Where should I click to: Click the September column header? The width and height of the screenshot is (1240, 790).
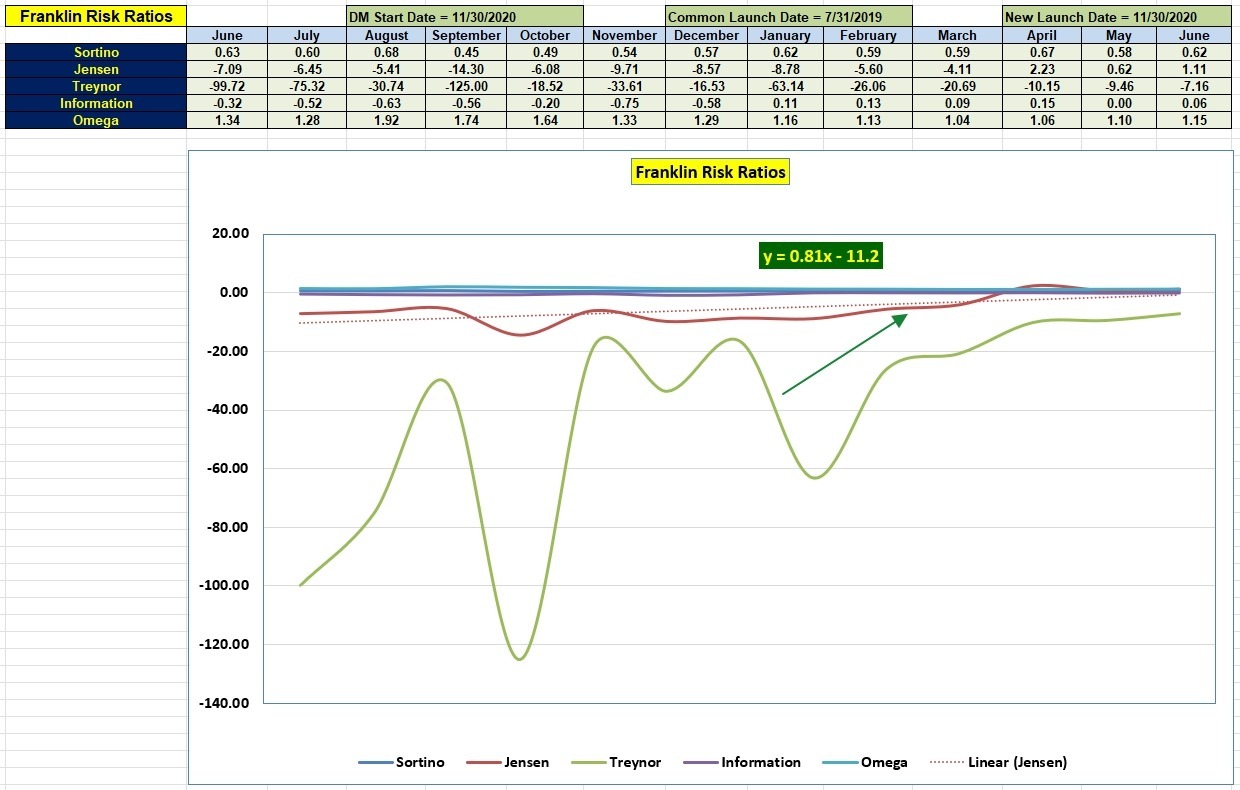coord(467,35)
